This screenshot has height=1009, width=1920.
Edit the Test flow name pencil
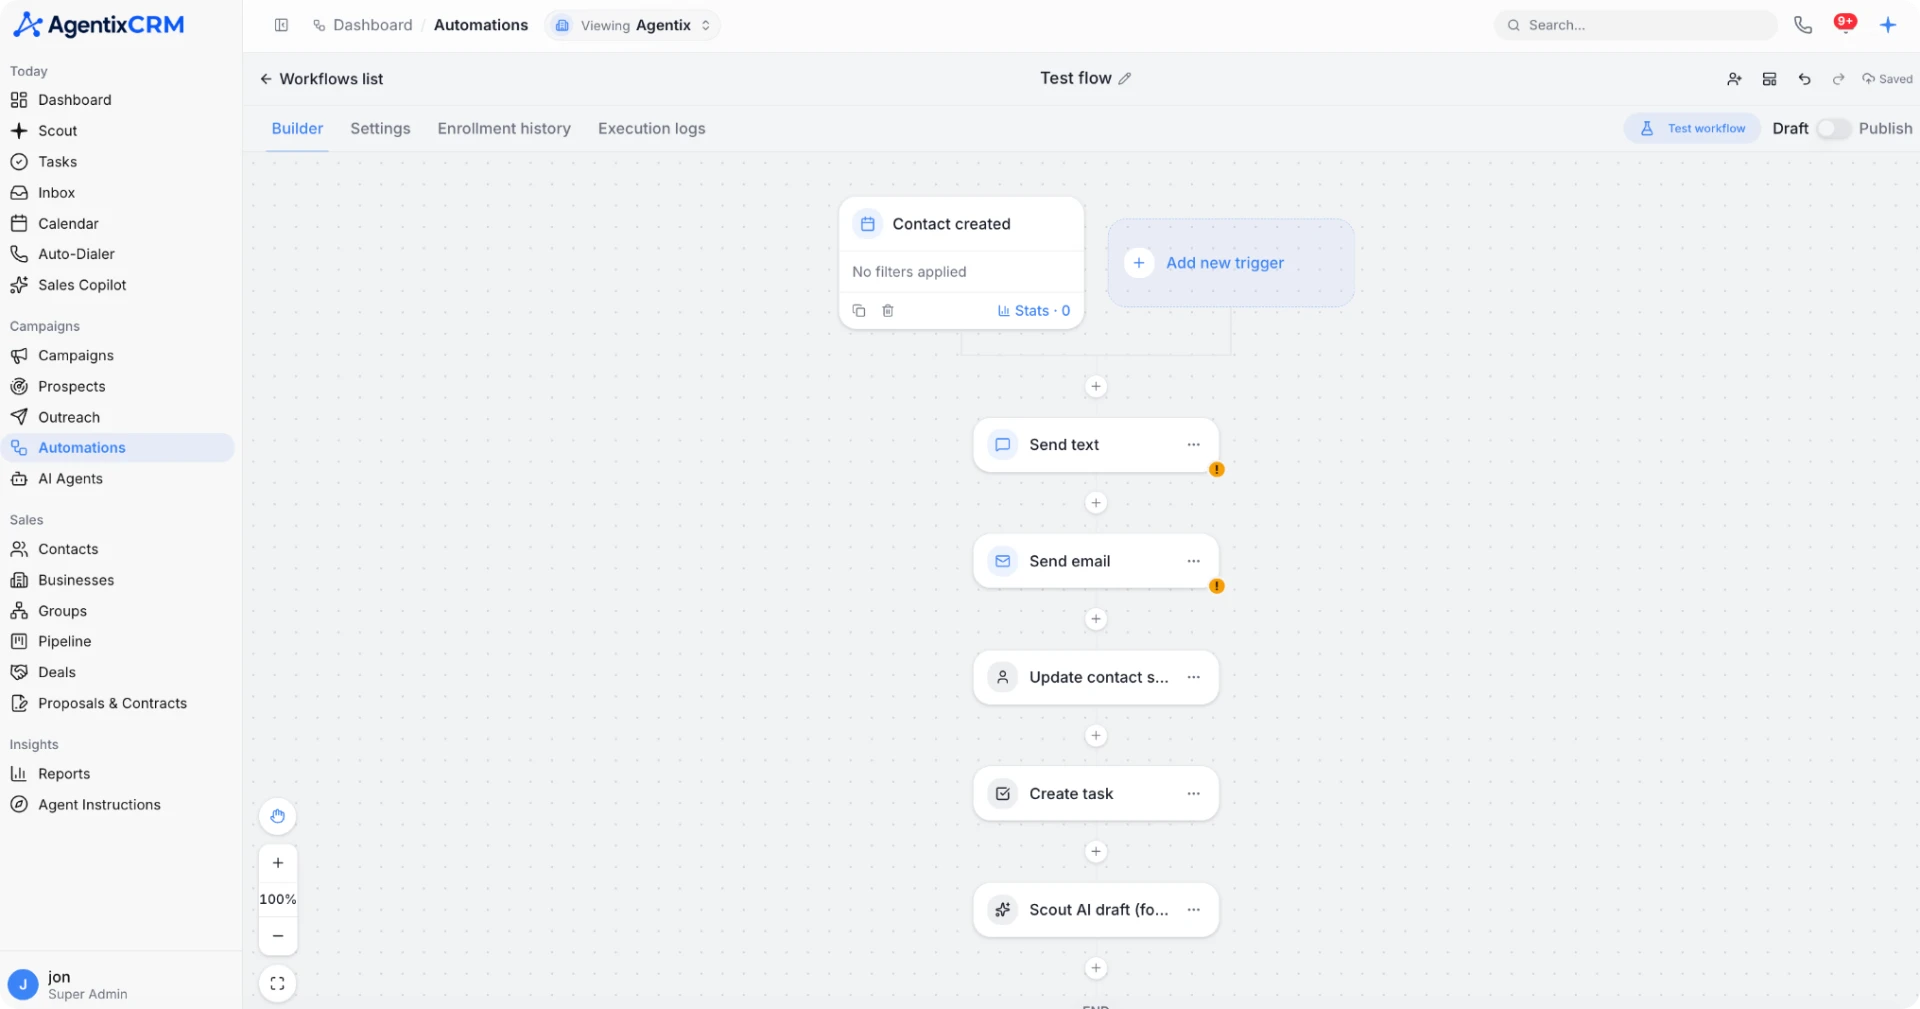[1125, 78]
